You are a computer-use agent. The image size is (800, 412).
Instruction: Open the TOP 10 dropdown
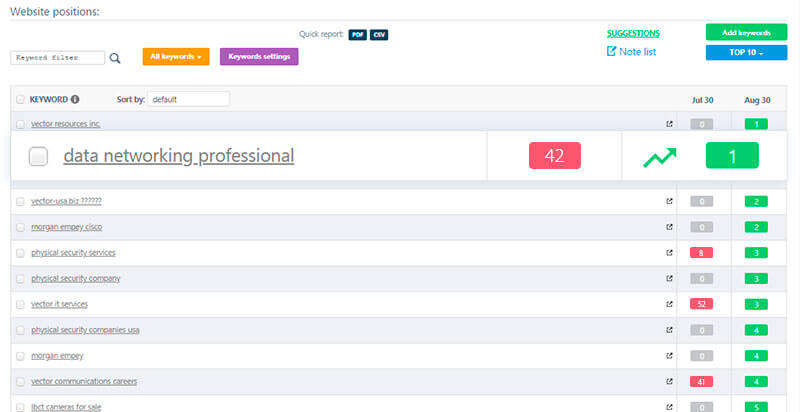tap(746, 52)
